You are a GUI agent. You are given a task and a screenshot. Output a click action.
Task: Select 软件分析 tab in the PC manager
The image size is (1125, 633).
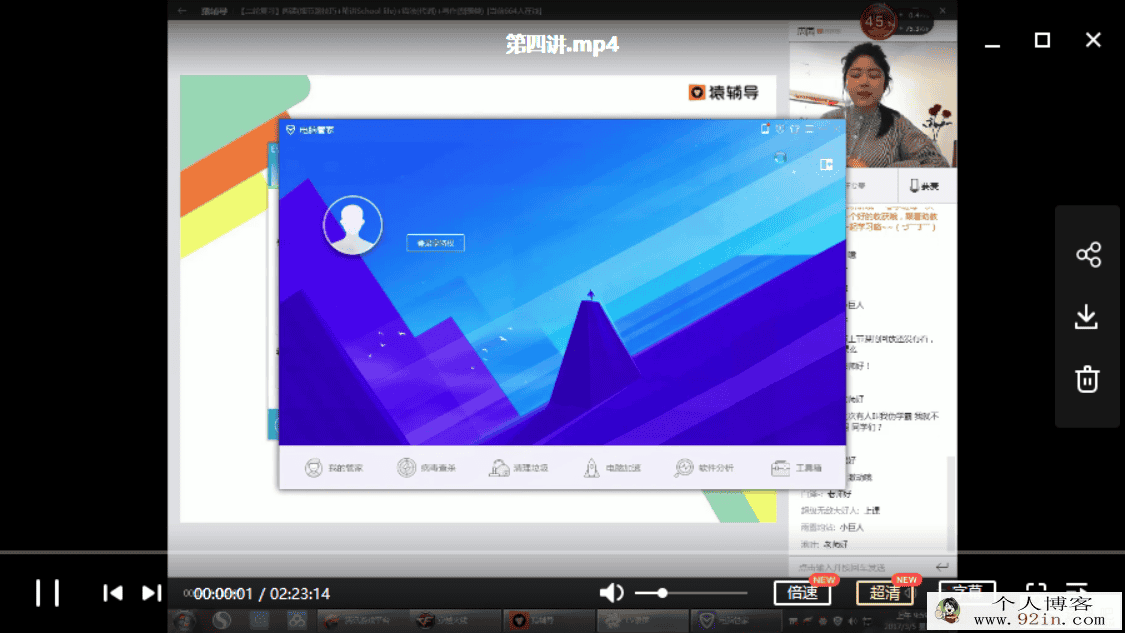click(x=704, y=468)
